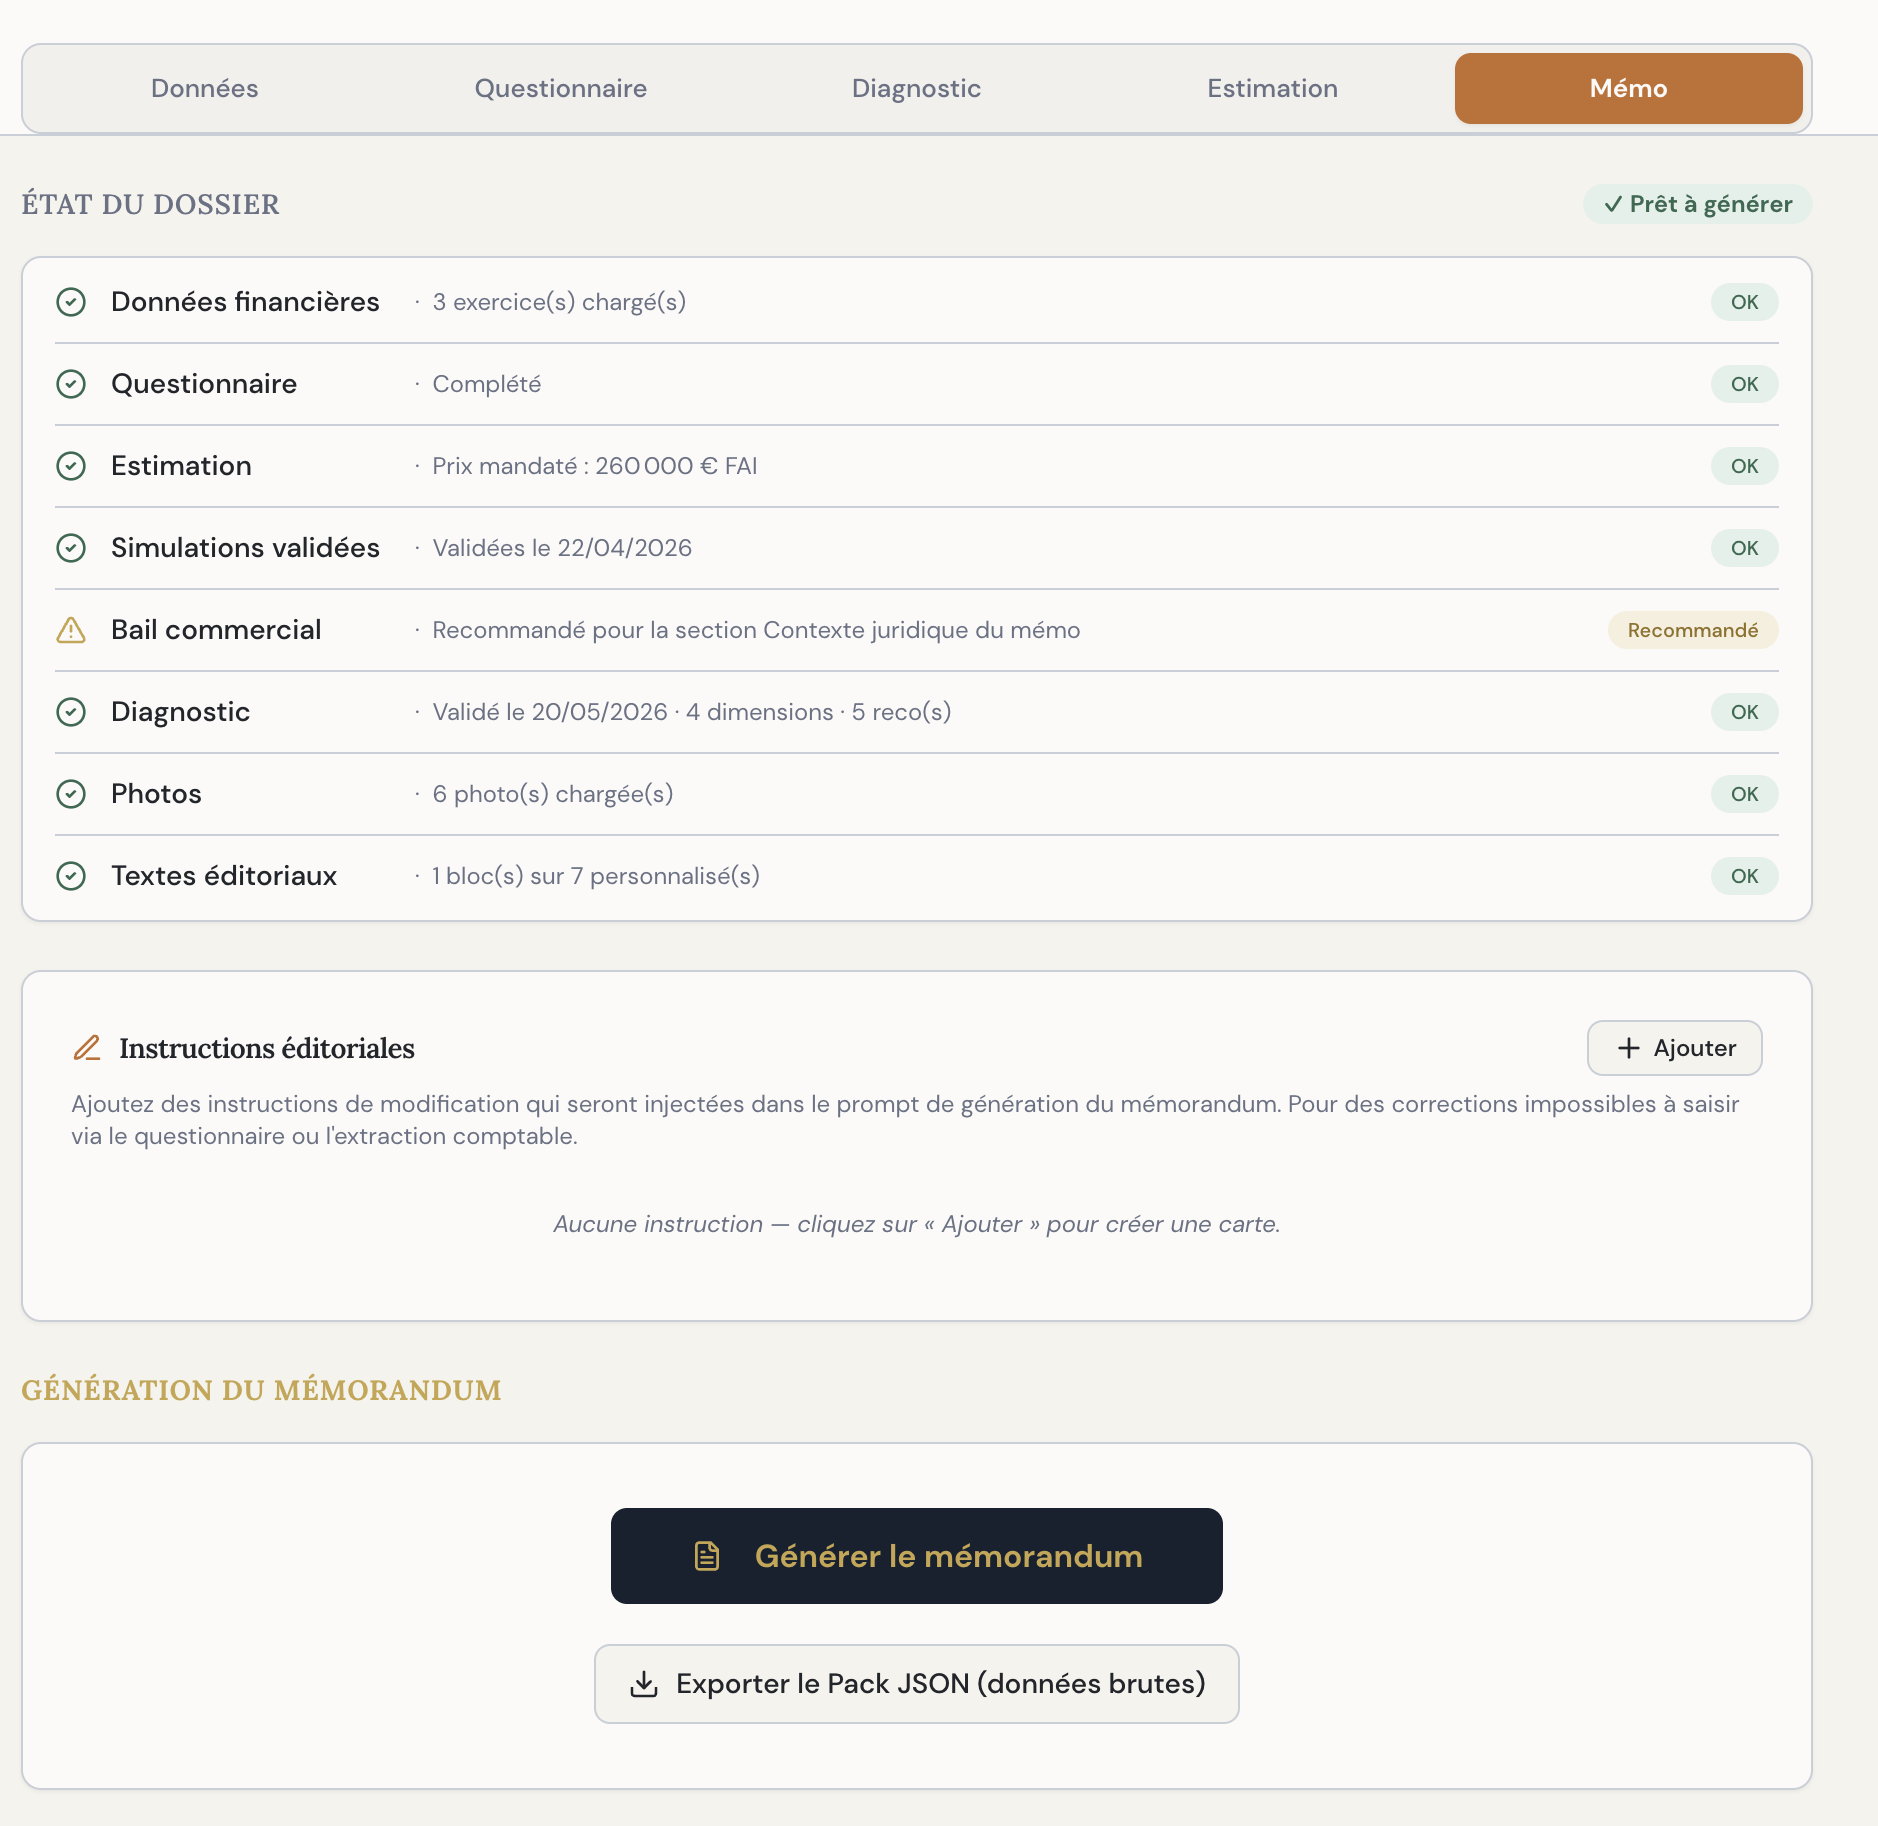Click the check icon for Simulations validées
The width and height of the screenshot is (1878, 1826).
coord(71,548)
